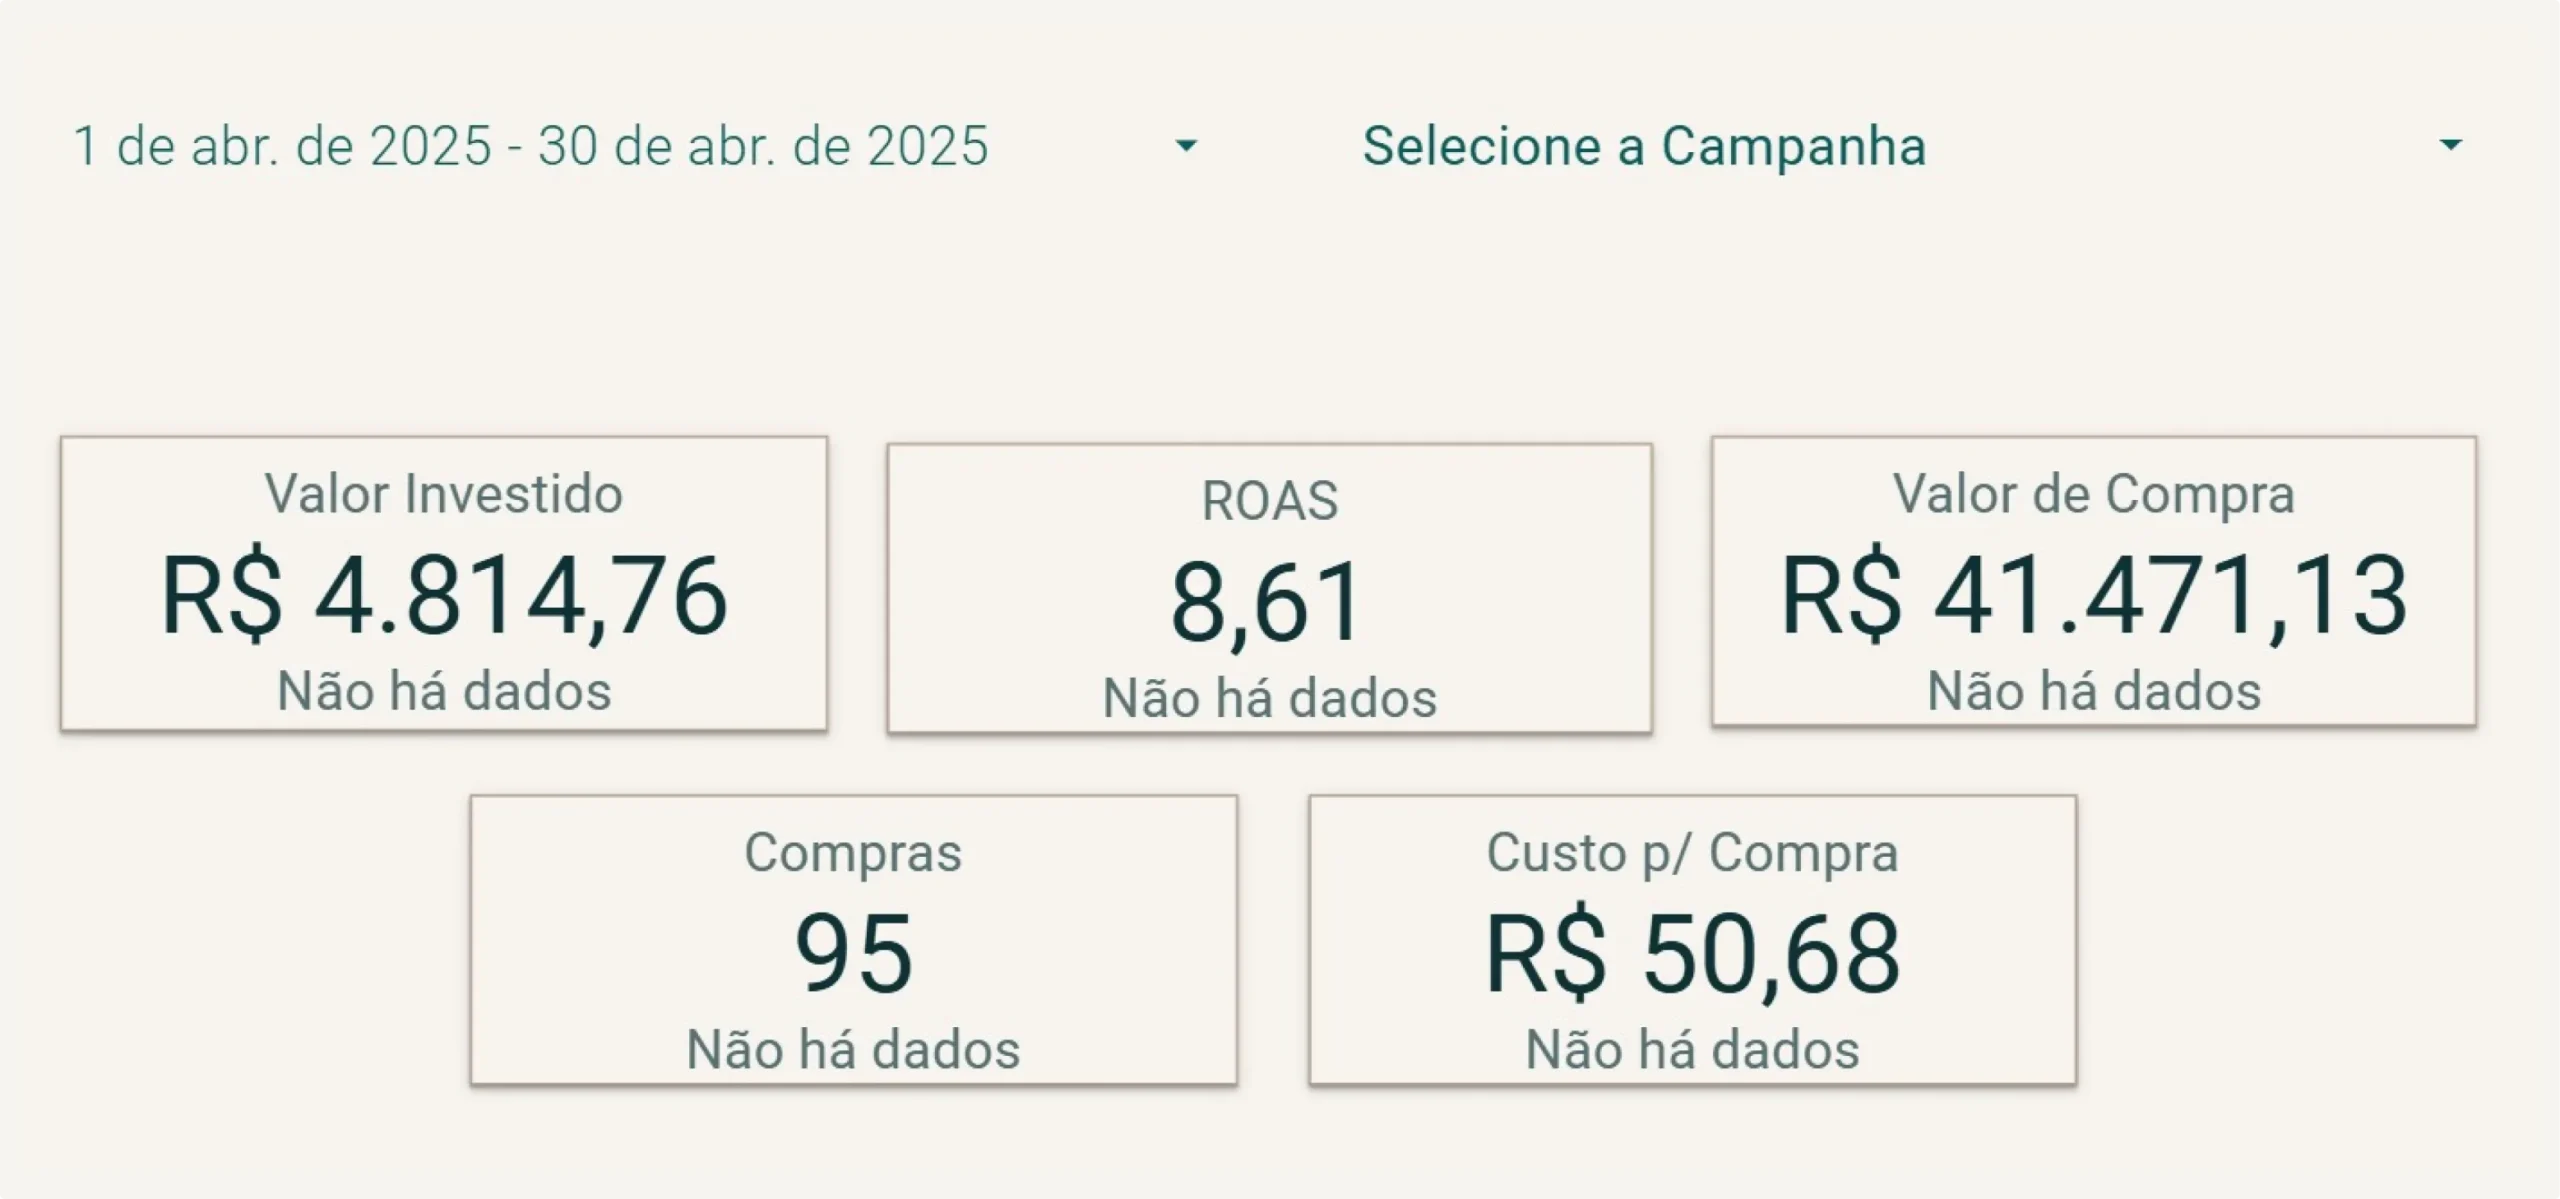
Task: Click 'Não há dados' under Compras count
Action: [853, 1050]
